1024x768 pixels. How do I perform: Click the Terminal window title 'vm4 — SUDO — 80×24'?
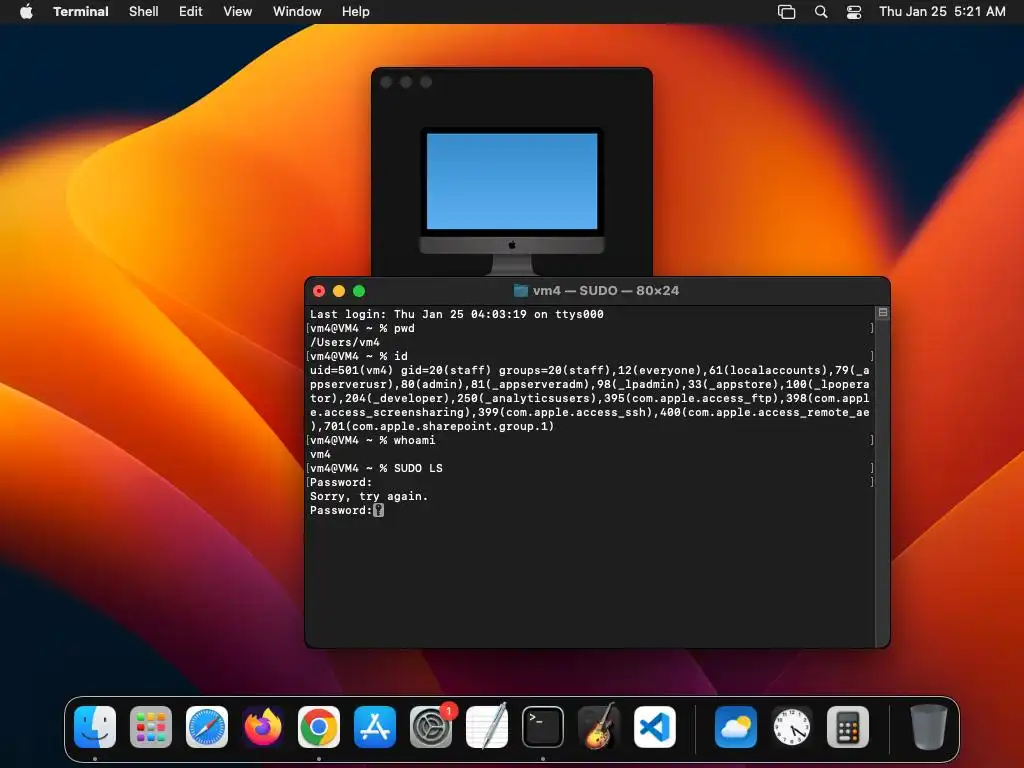point(605,291)
